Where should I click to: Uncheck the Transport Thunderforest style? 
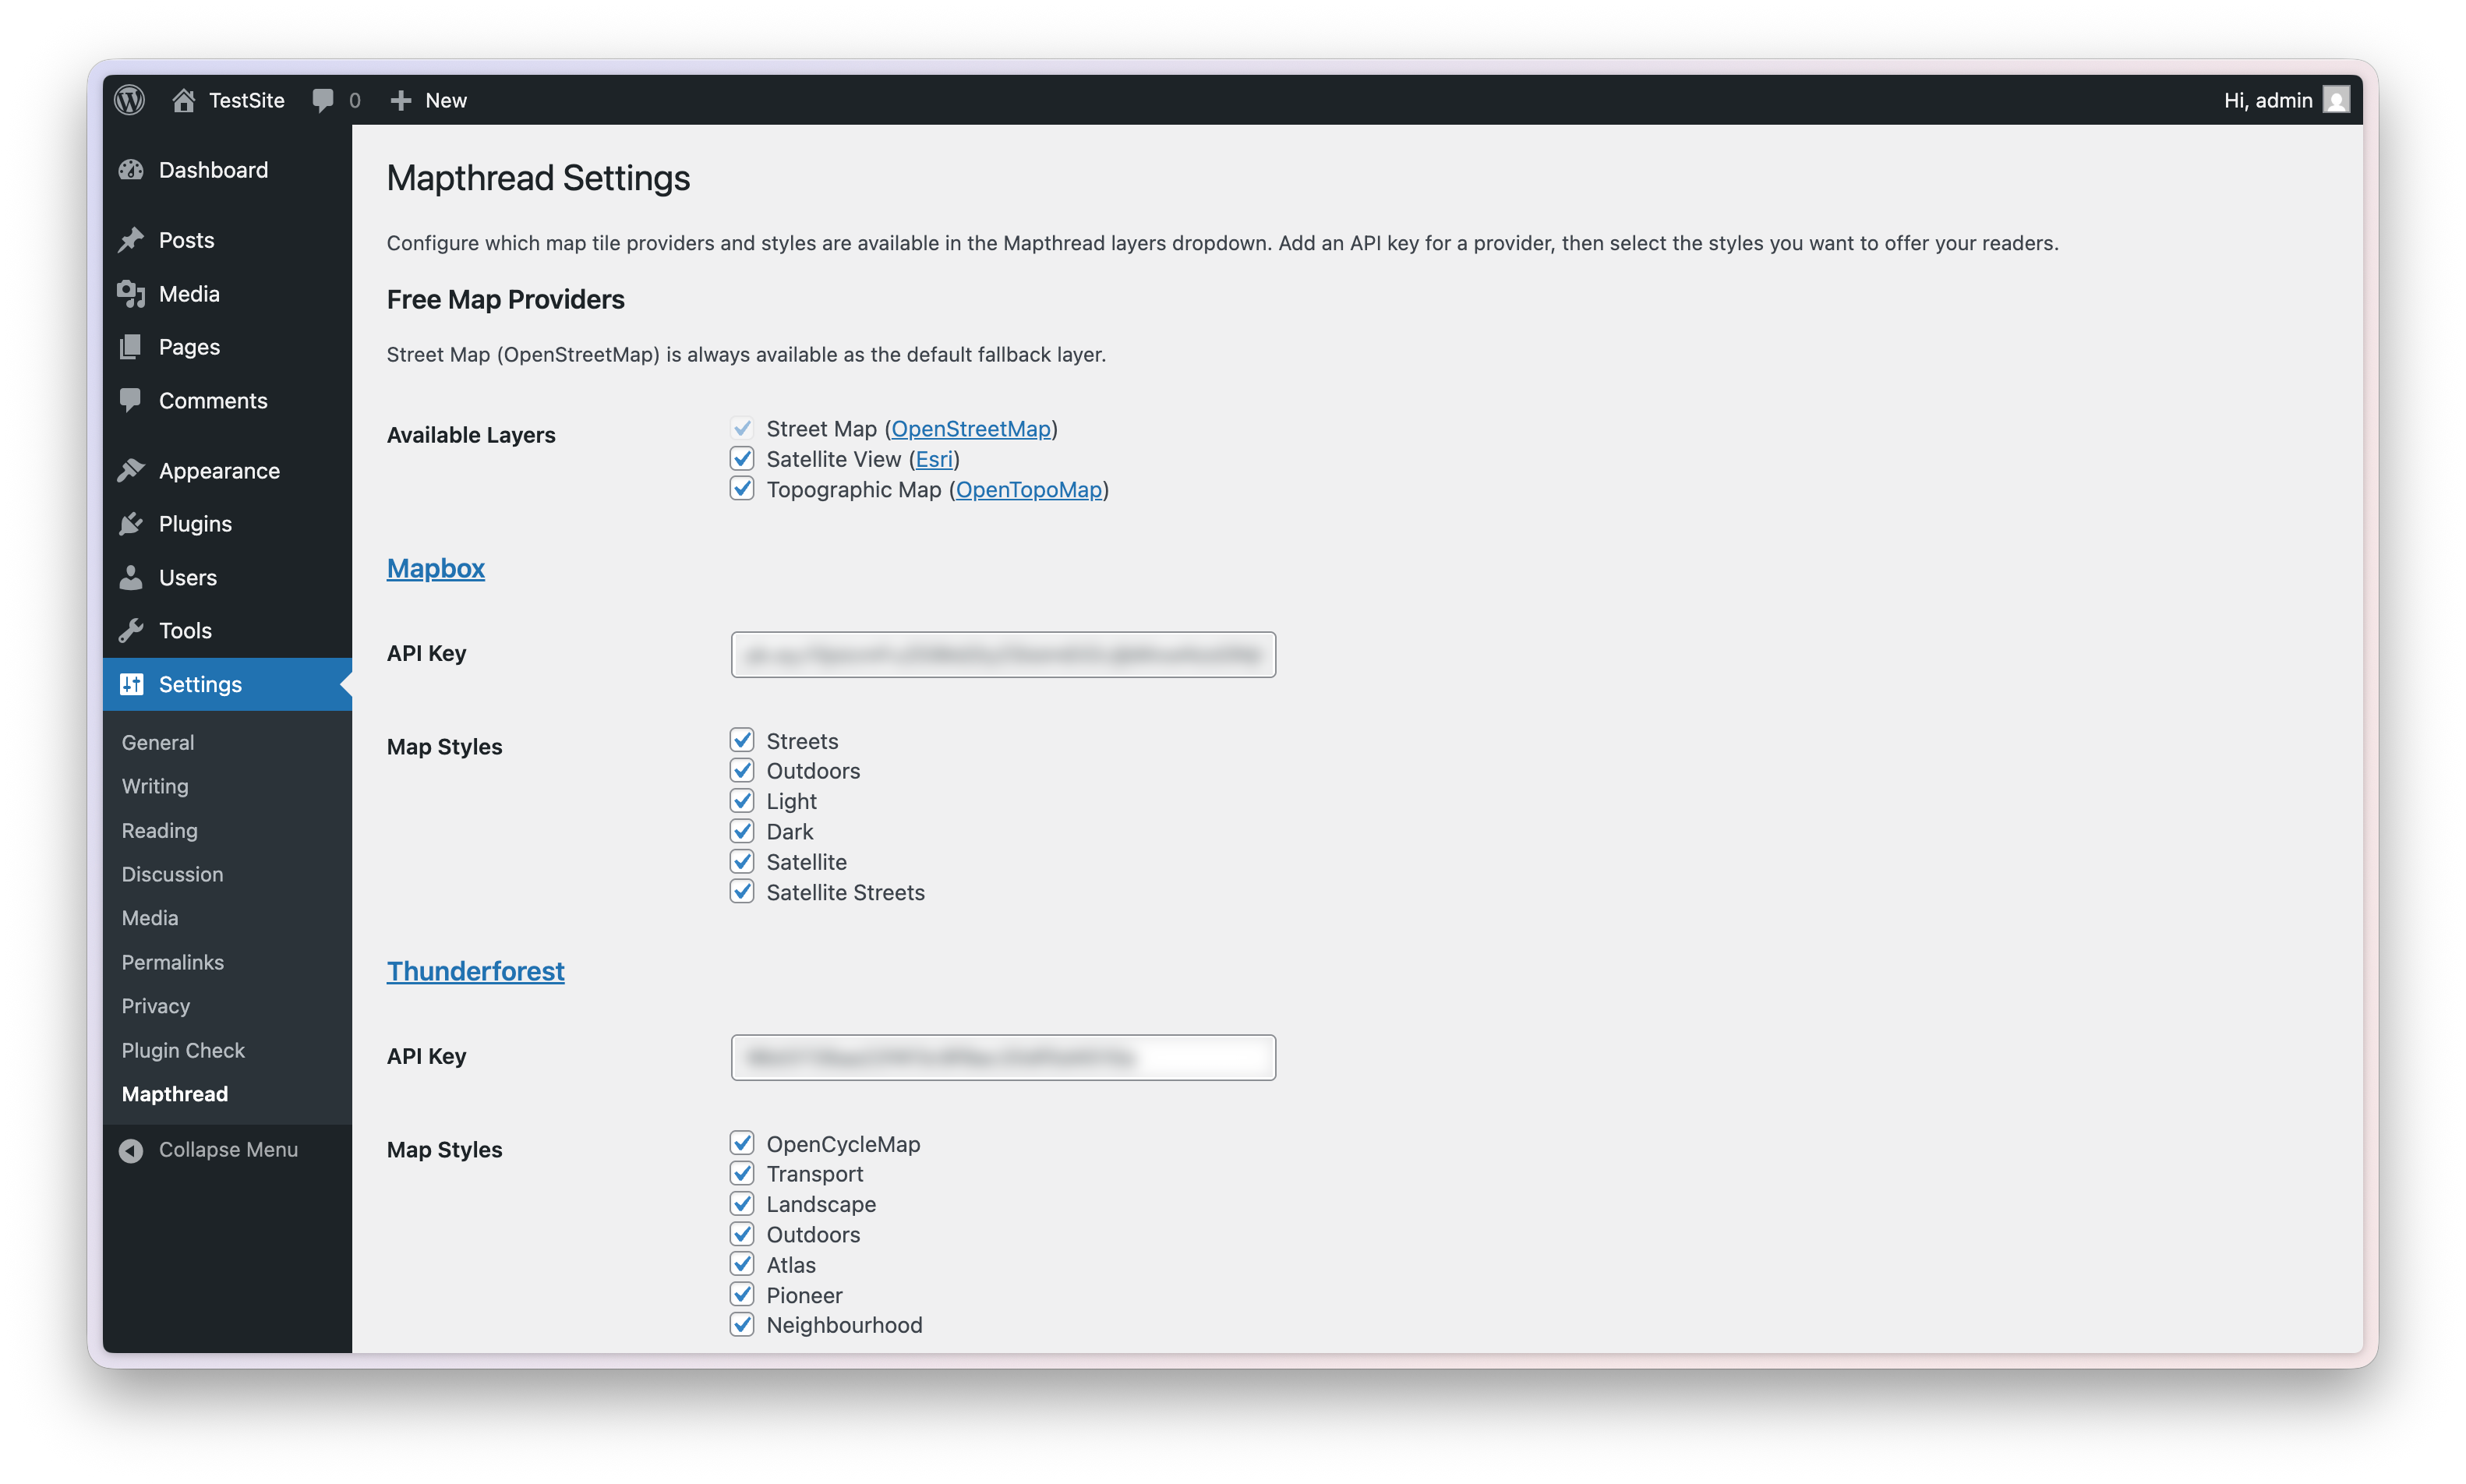point(742,1173)
